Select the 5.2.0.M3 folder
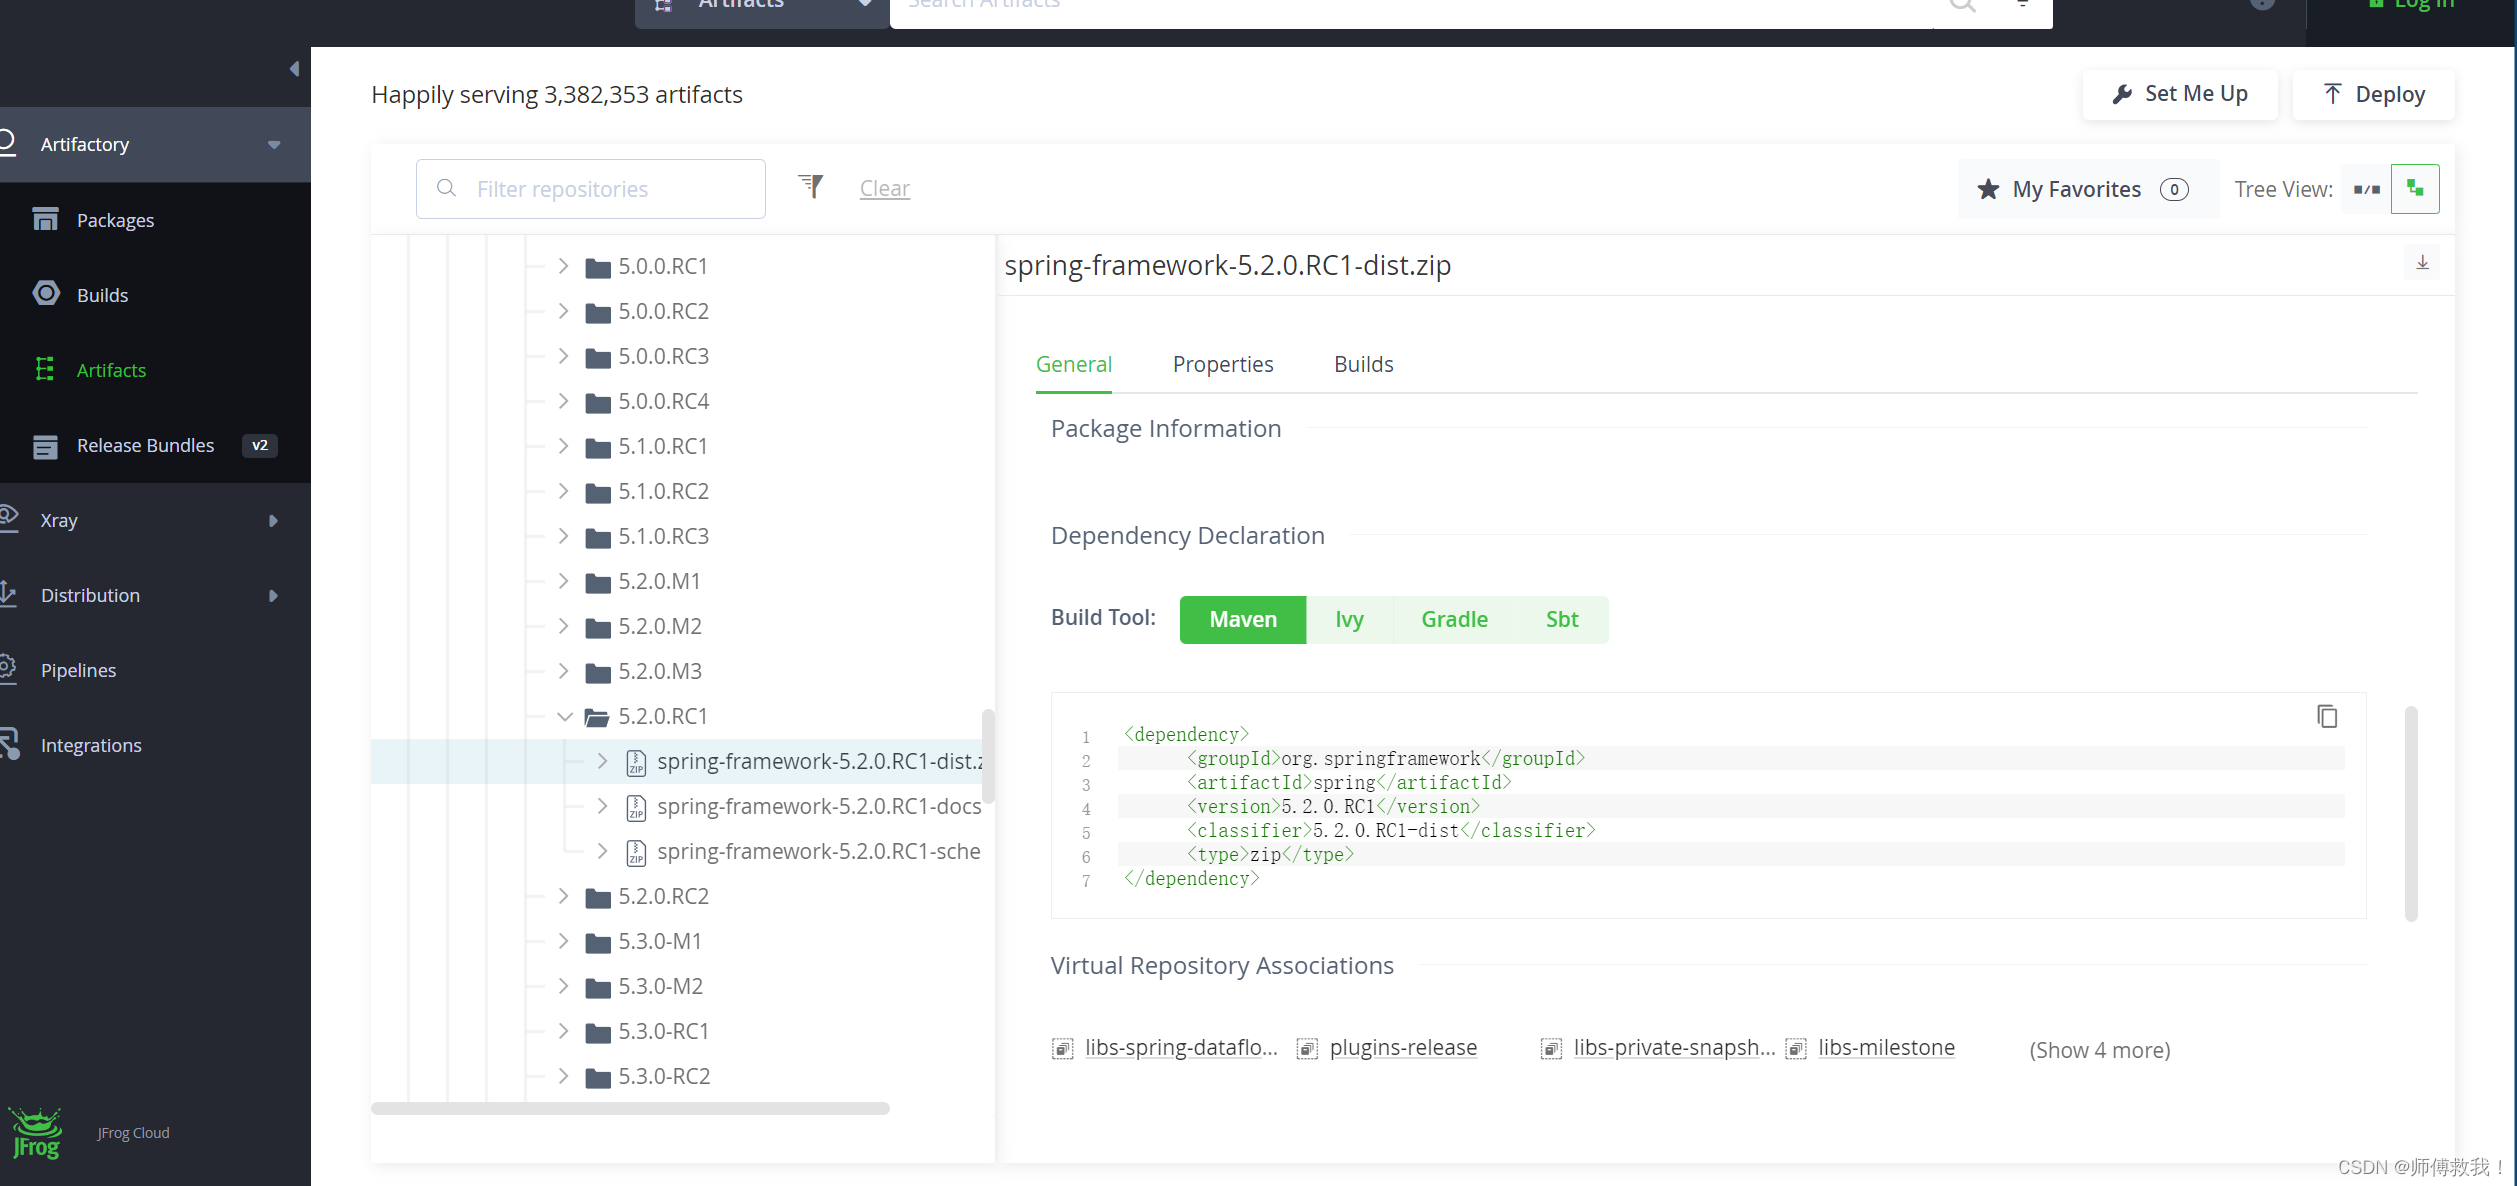This screenshot has width=2517, height=1186. (660, 671)
